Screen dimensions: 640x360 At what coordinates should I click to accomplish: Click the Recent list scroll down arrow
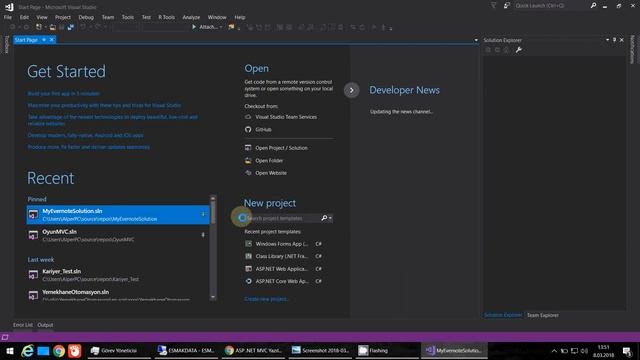tap(213, 297)
